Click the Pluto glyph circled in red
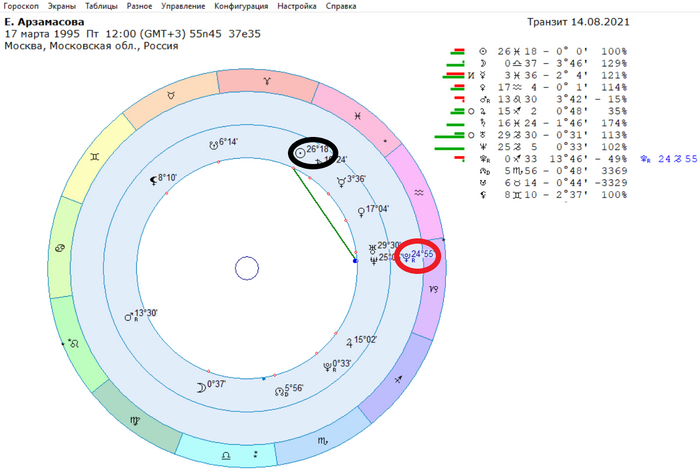Screen dimensions: 700x473 pyautogui.click(x=407, y=257)
